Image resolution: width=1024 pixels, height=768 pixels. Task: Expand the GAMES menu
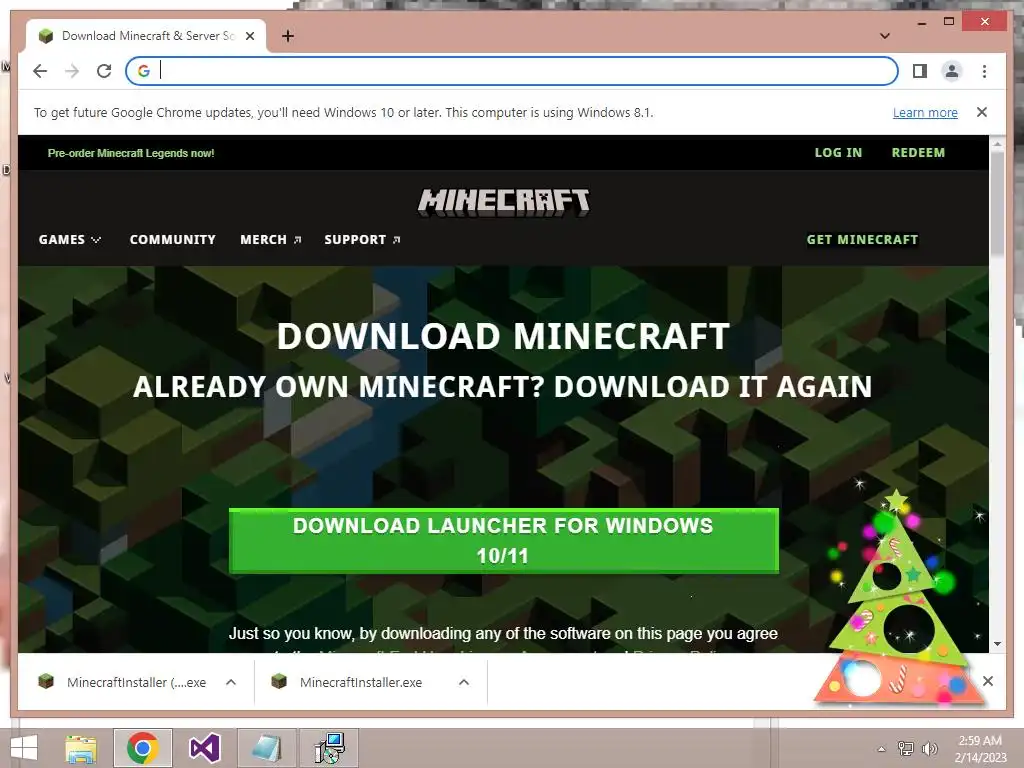tap(69, 240)
